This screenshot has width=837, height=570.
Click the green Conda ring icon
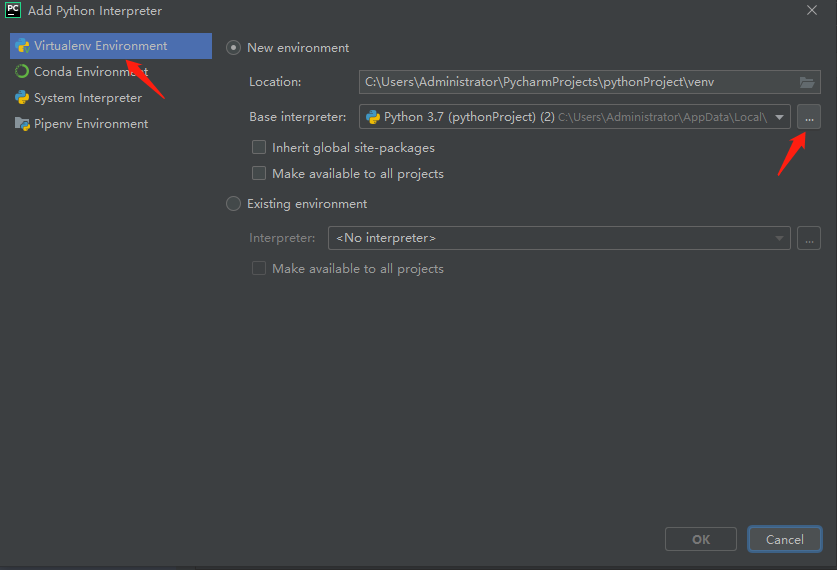point(22,72)
